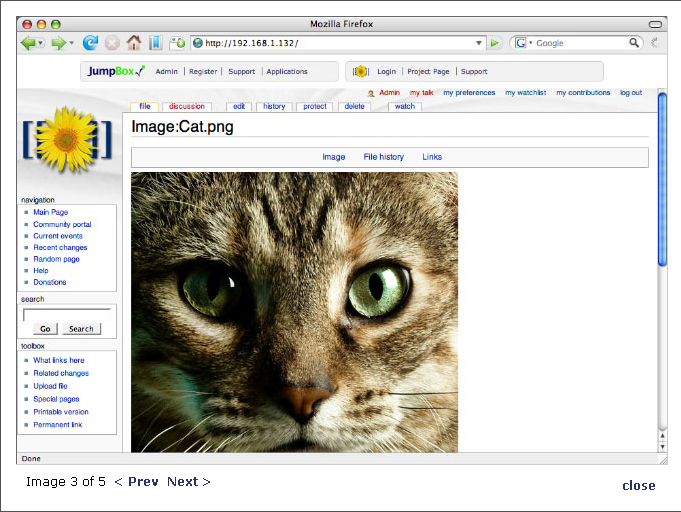The height and width of the screenshot is (512, 681).
Task: Open Current events link
Action: tap(58, 236)
